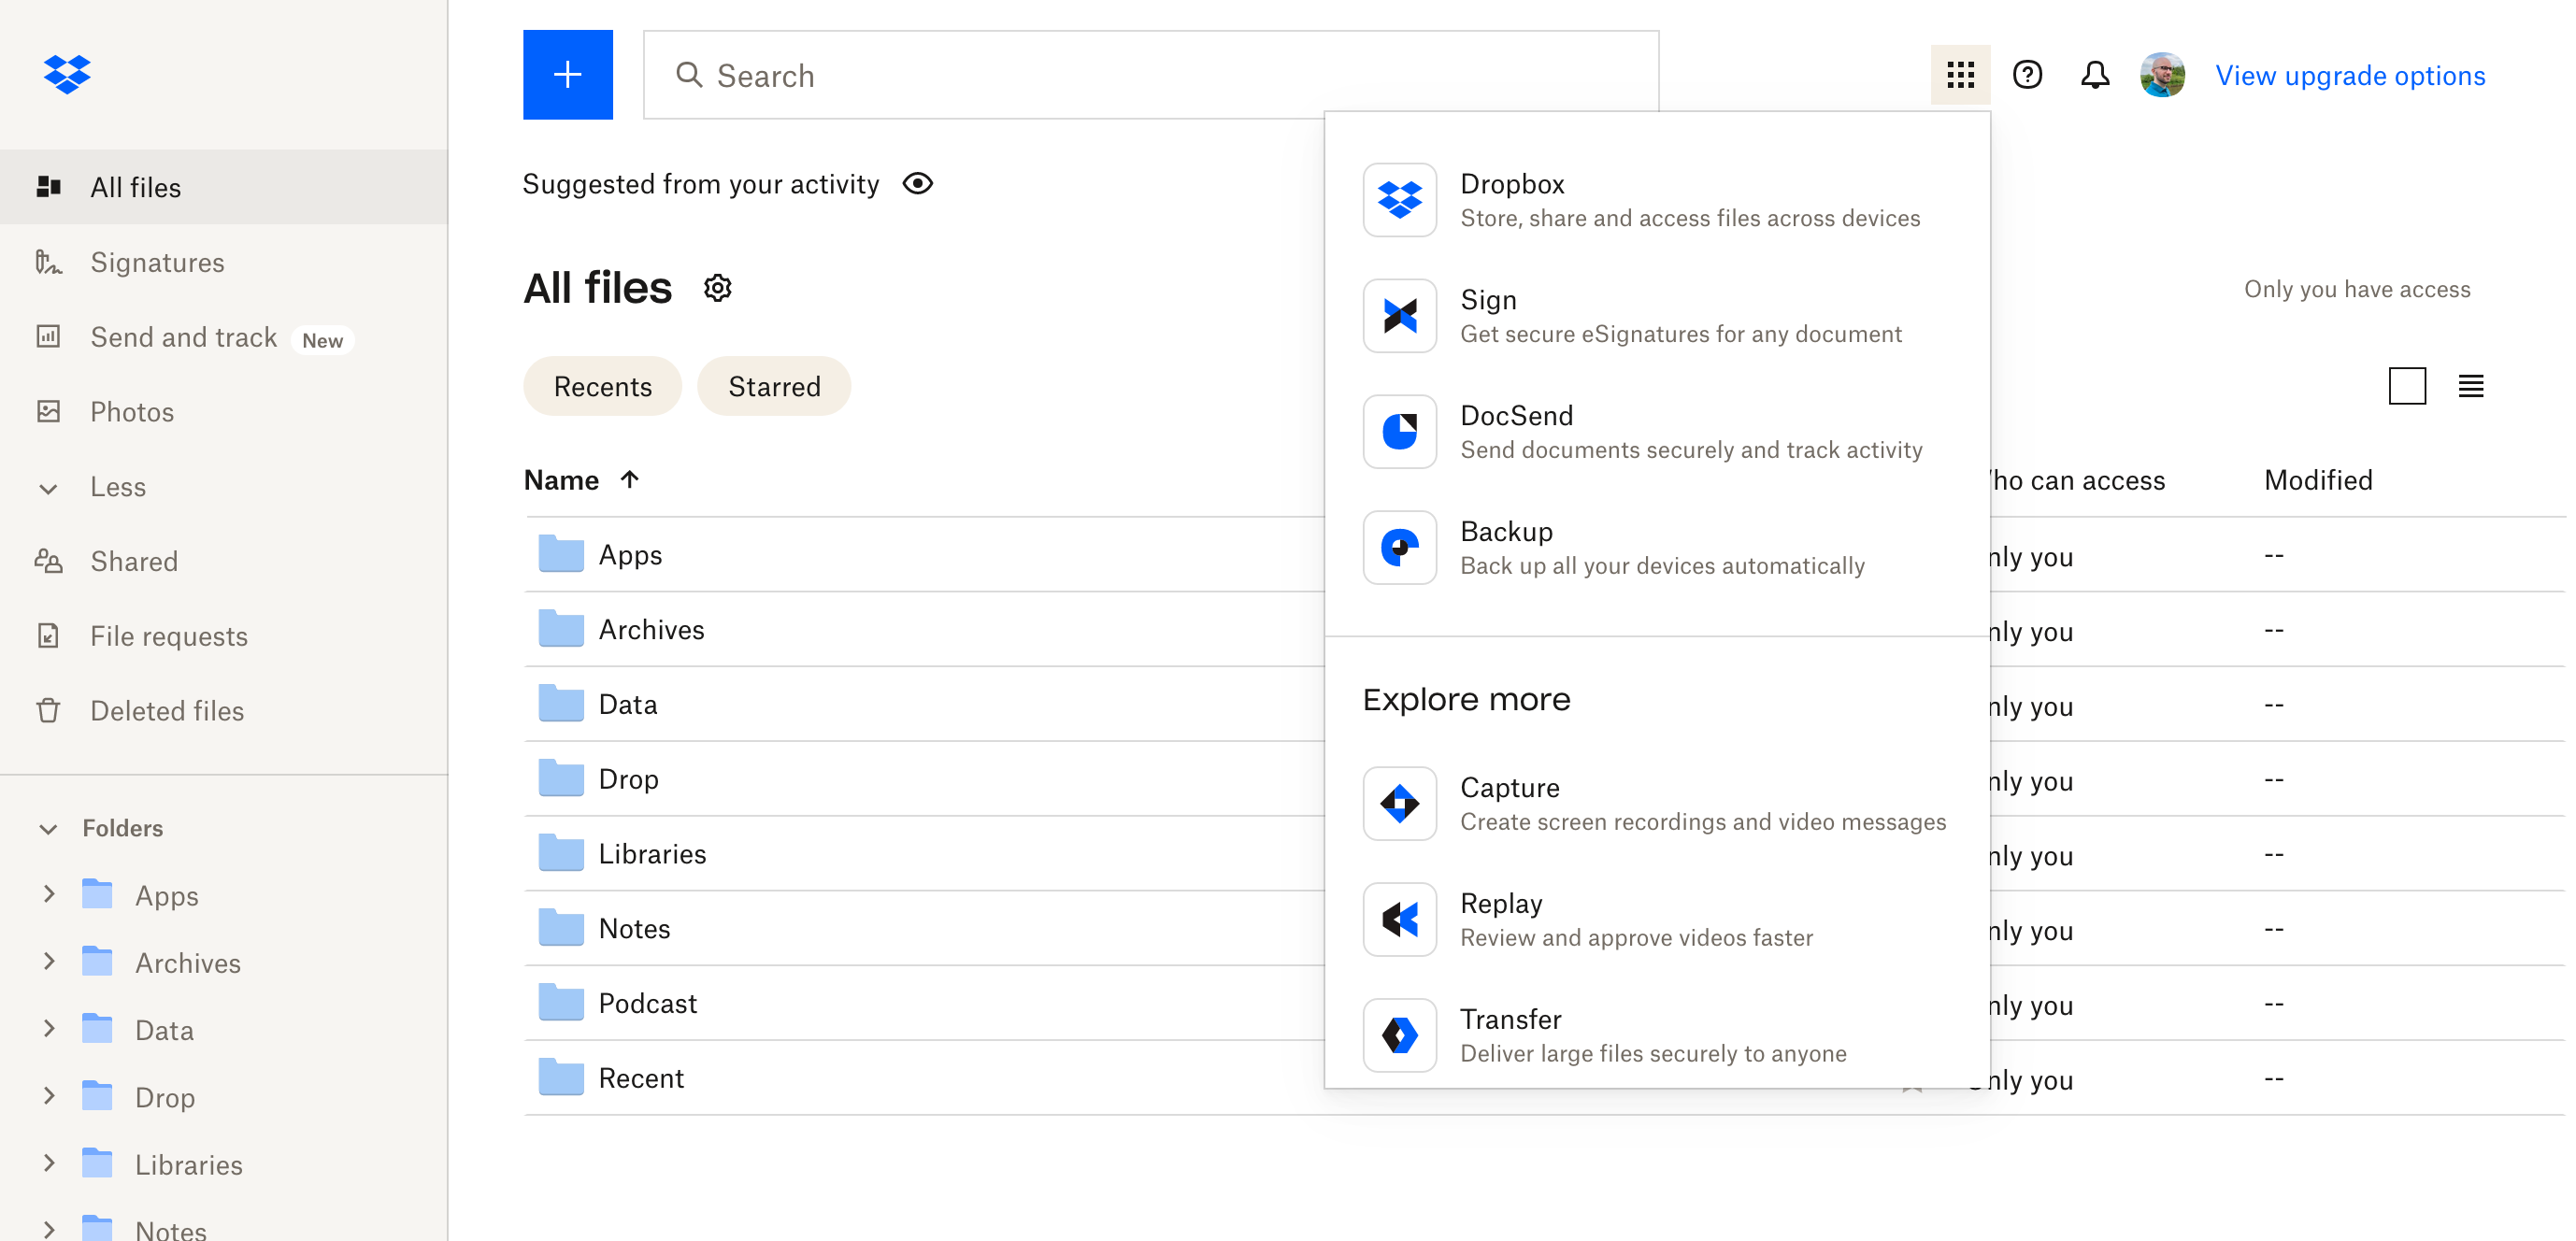The height and width of the screenshot is (1241, 2576).
Task: Click 'Store, share and access files' description
Action: (x=1690, y=218)
